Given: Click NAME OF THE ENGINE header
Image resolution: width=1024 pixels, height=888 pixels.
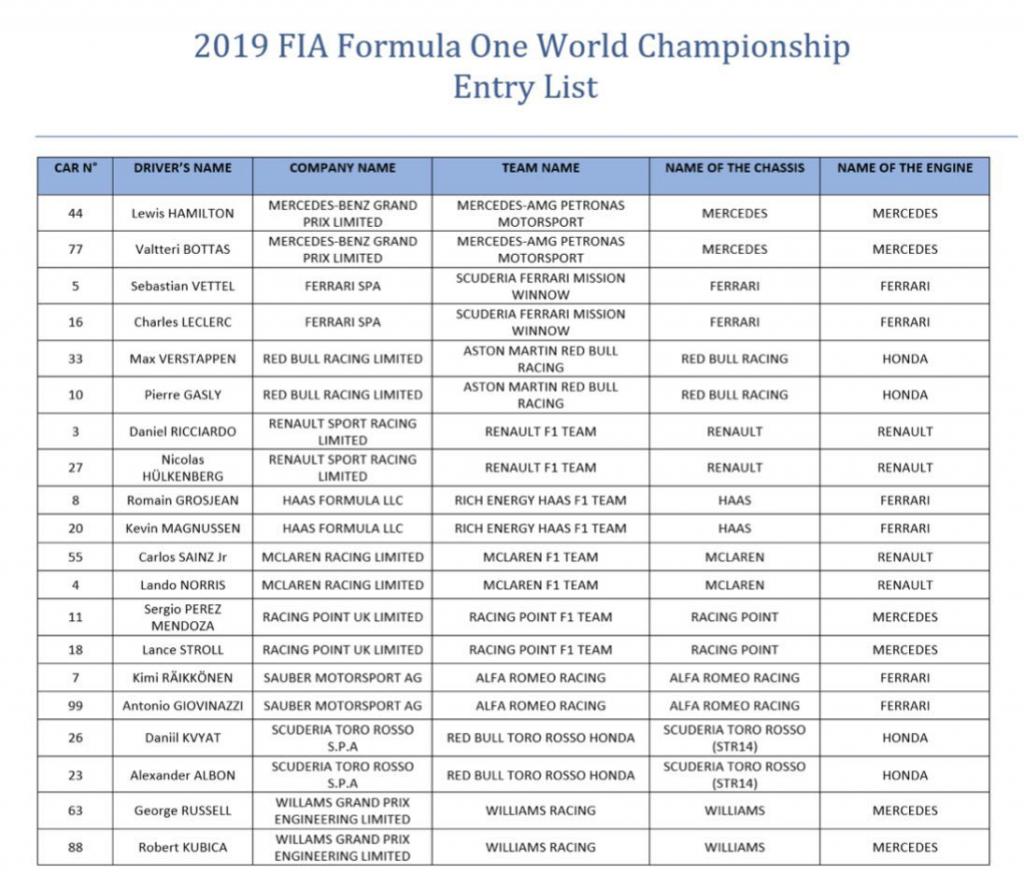Looking at the screenshot, I should coord(904,176).
